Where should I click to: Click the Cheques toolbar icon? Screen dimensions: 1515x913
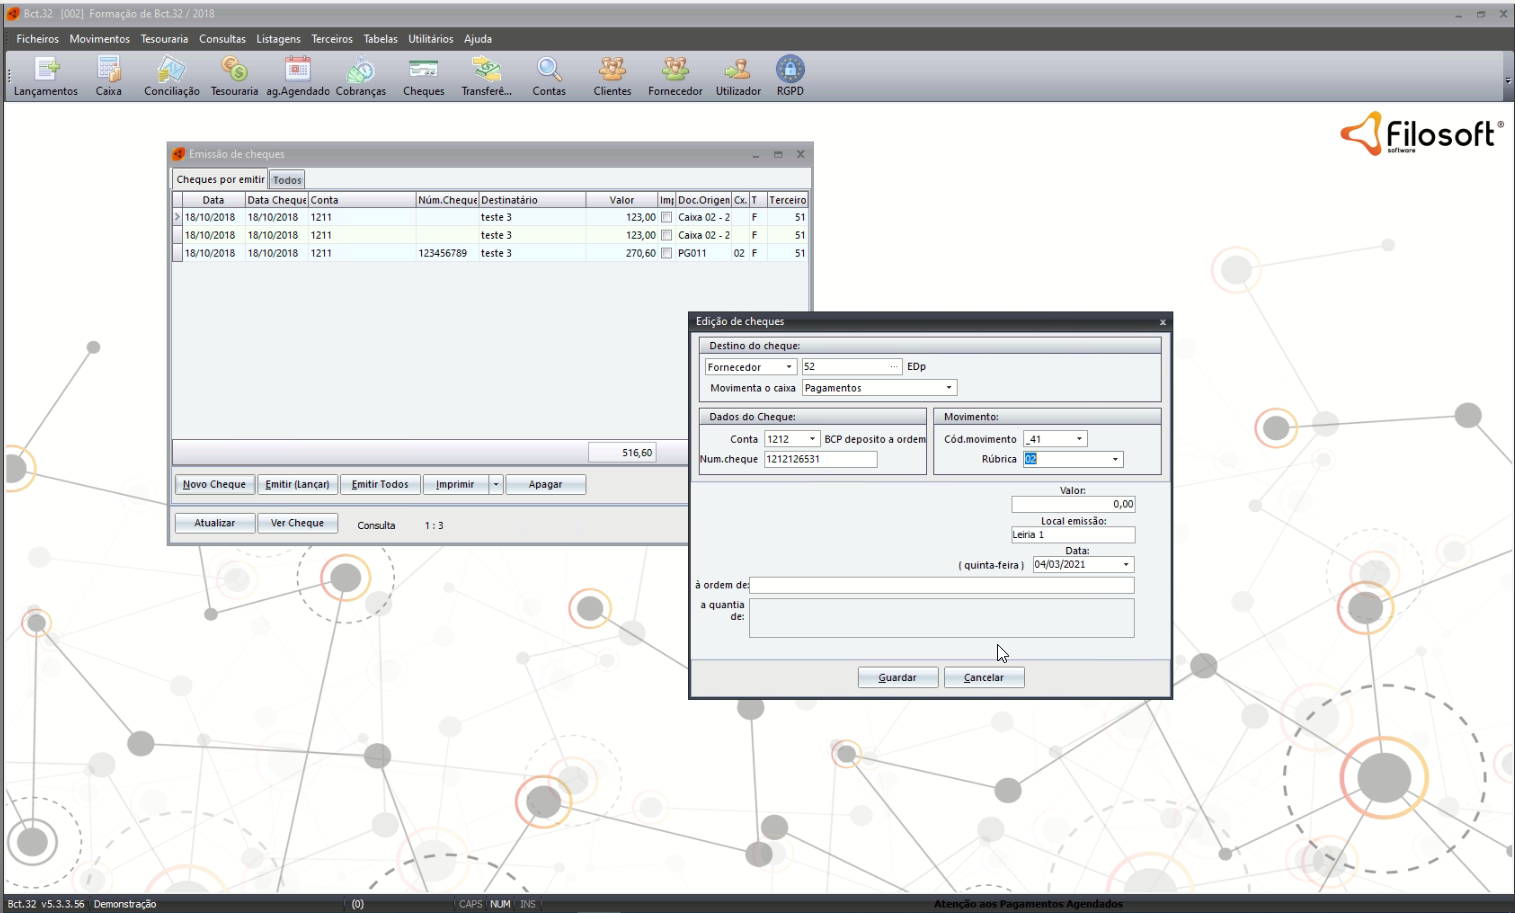click(423, 70)
